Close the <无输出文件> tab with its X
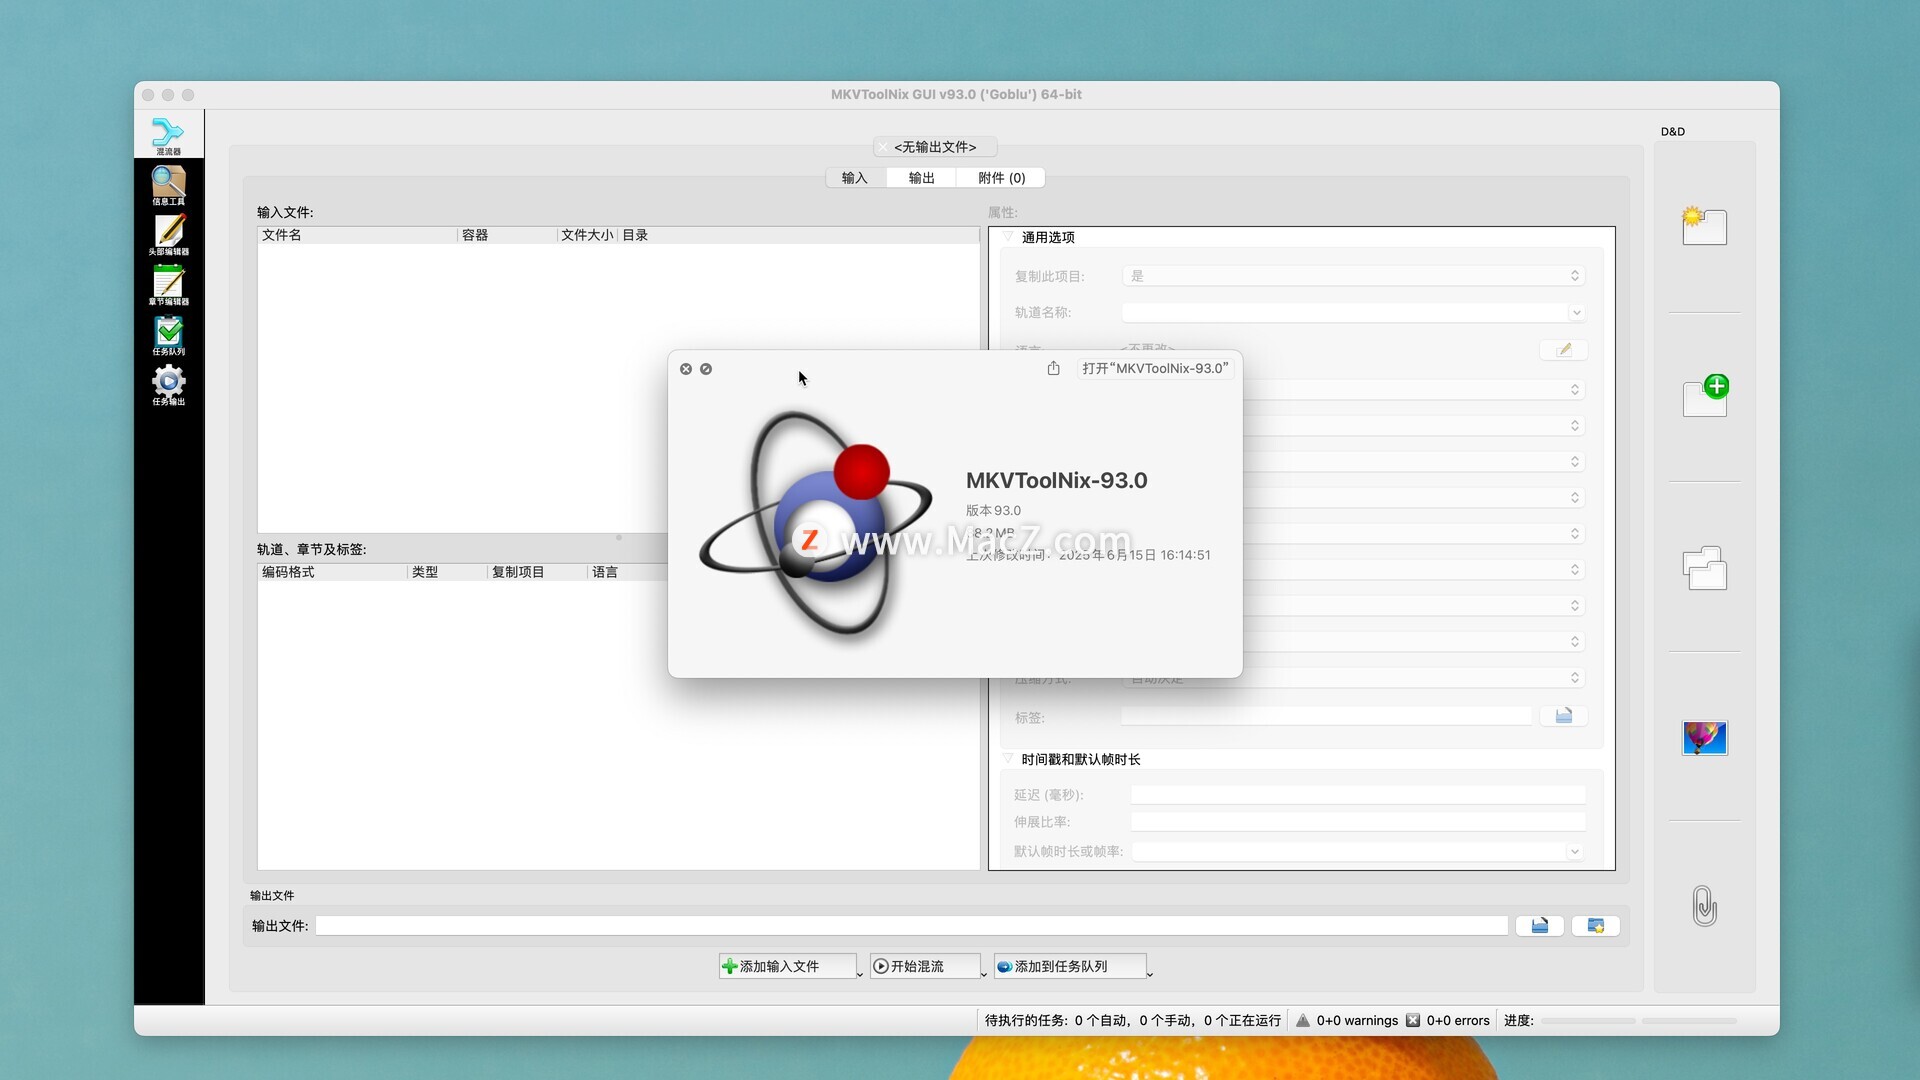Image resolution: width=1920 pixels, height=1080 pixels. (881, 147)
